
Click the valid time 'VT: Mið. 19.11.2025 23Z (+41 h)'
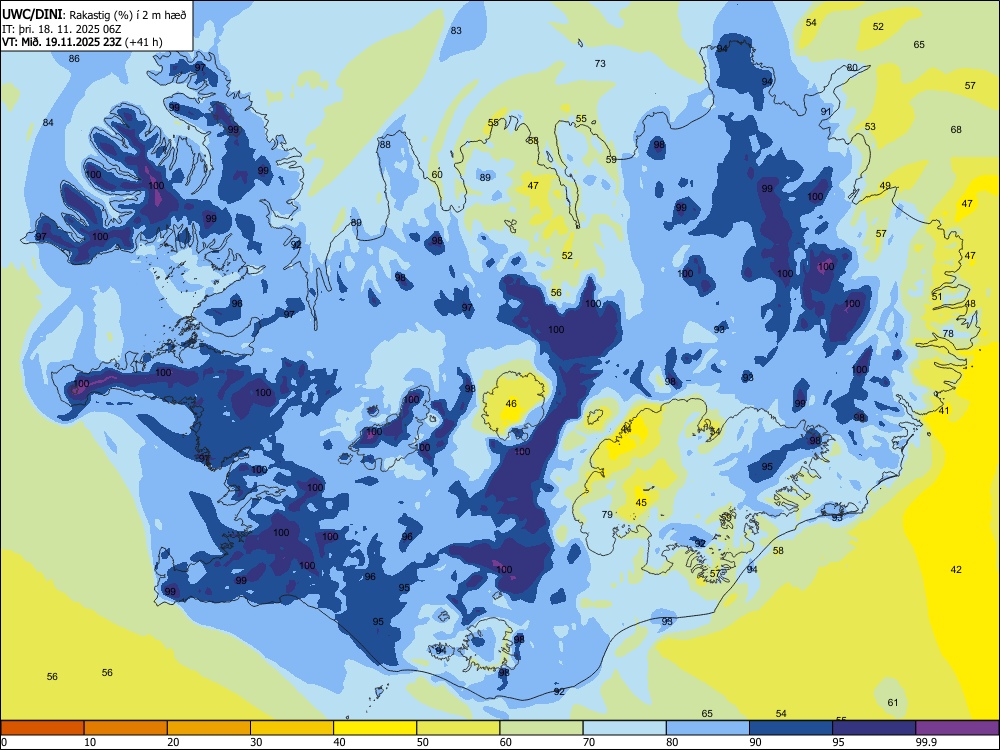tap(82, 42)
